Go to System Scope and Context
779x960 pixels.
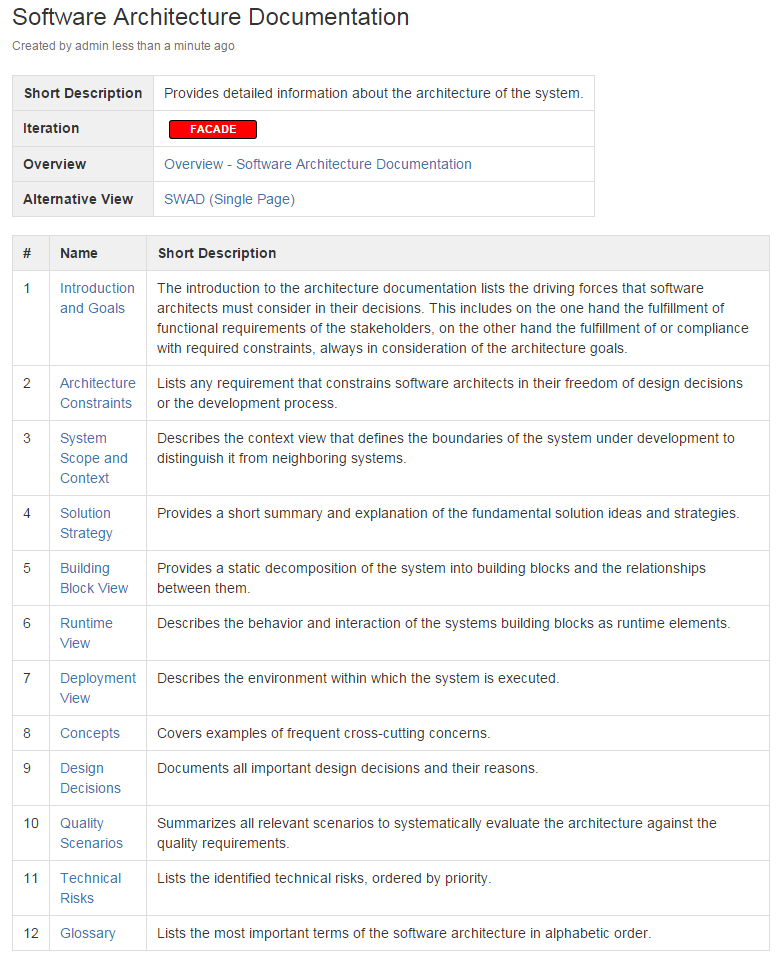coord(93,458)
